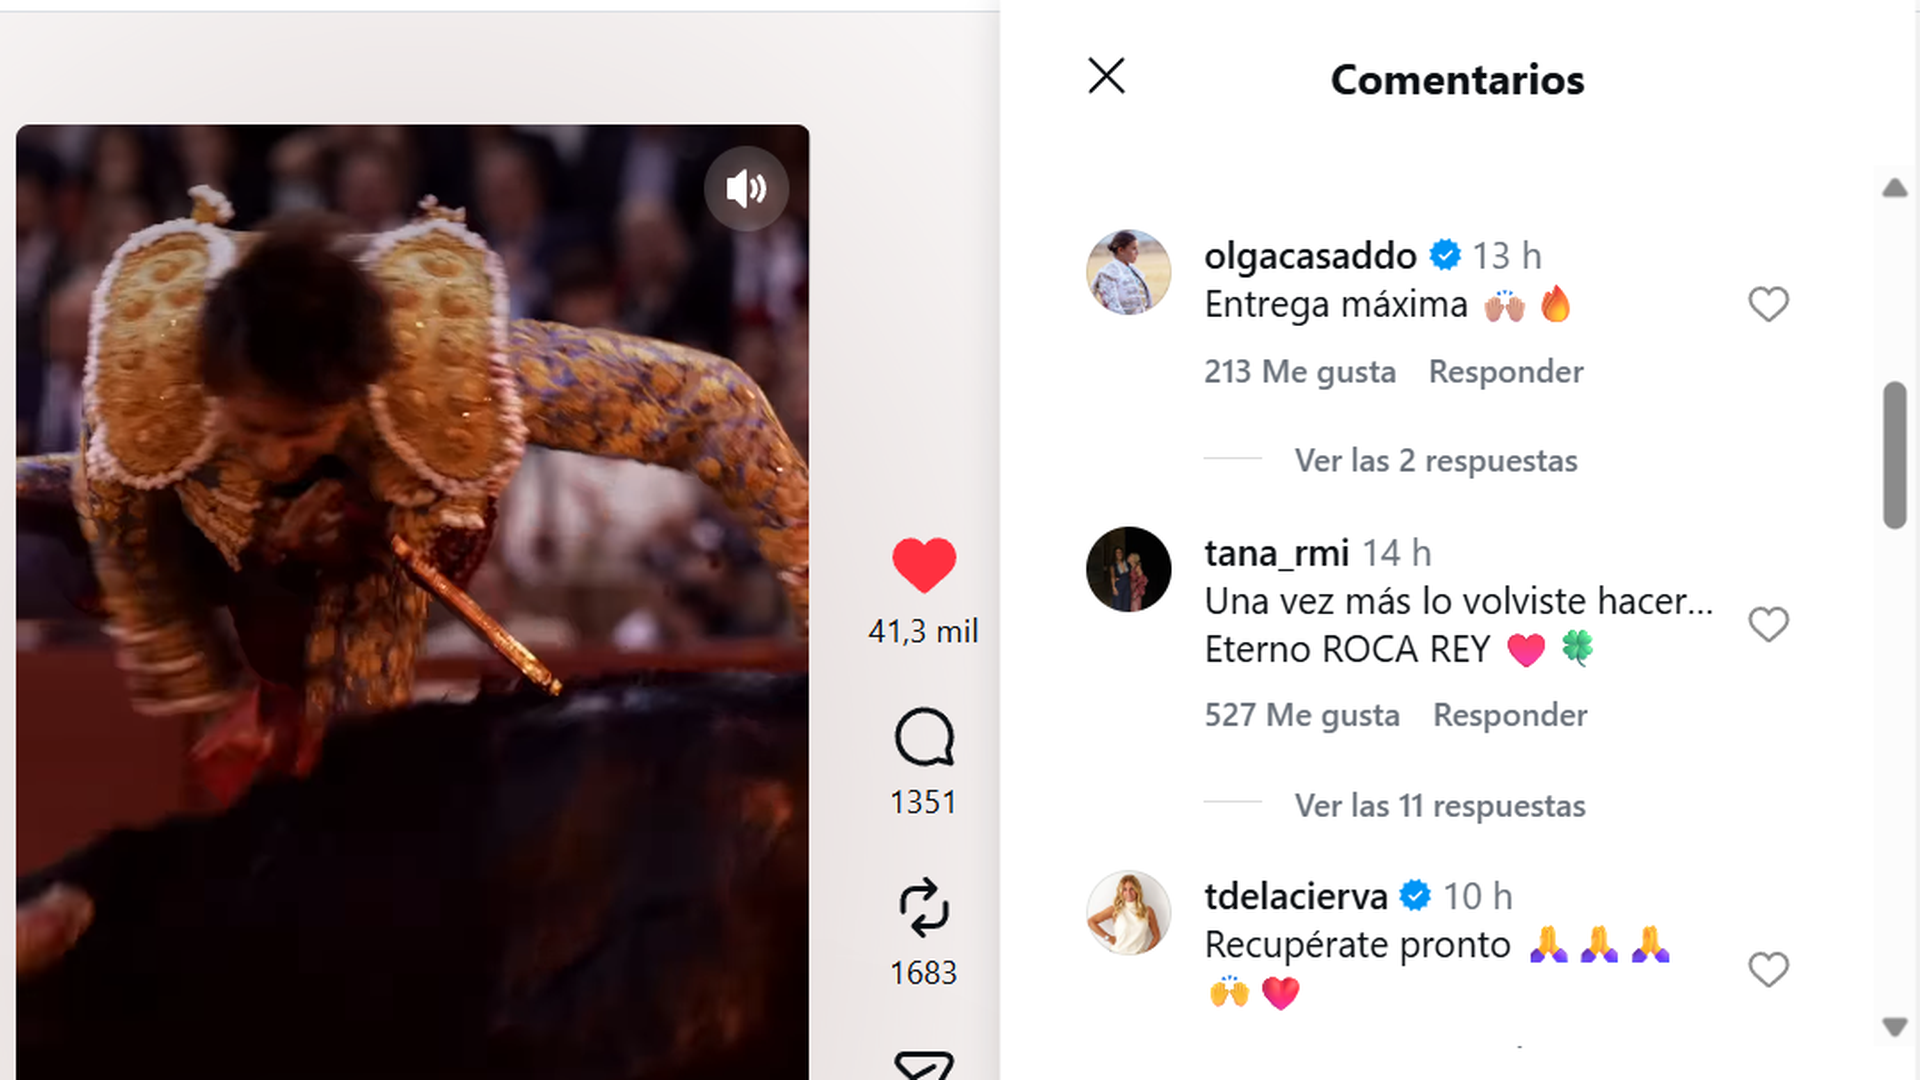Mute the video audio

click(x=746, y=188)
